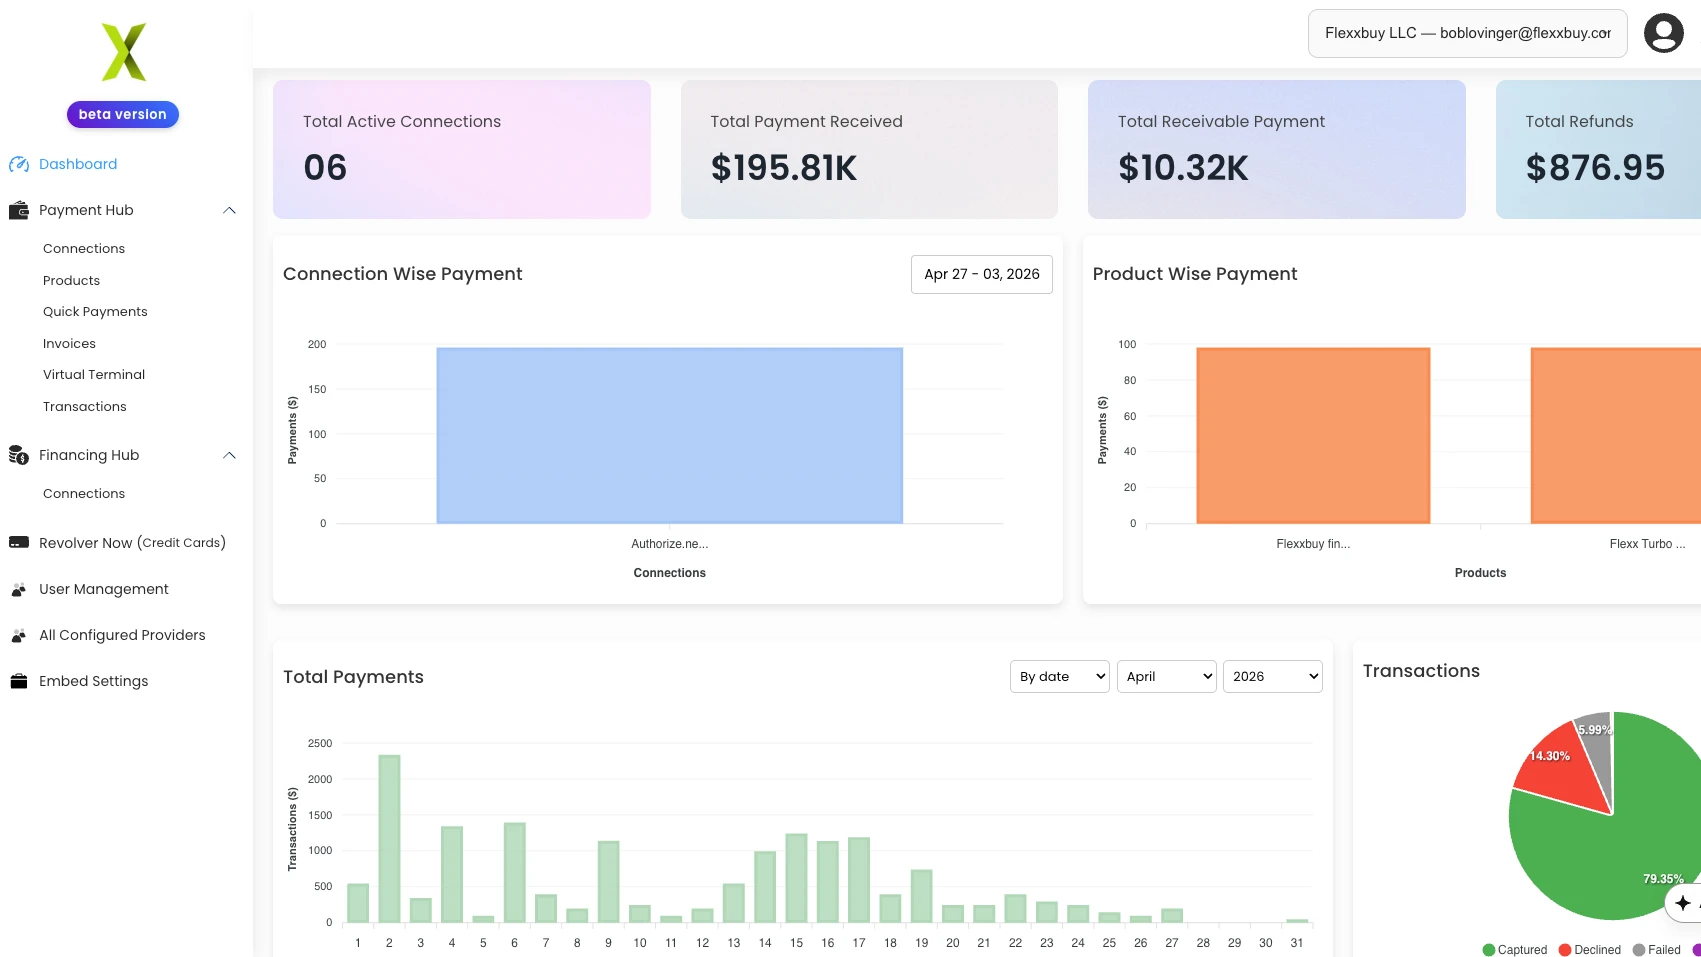This screenshot has width=1701, height=957.
Task: Click the Payment Hub wallet icon
Action: tap(19, 210)
